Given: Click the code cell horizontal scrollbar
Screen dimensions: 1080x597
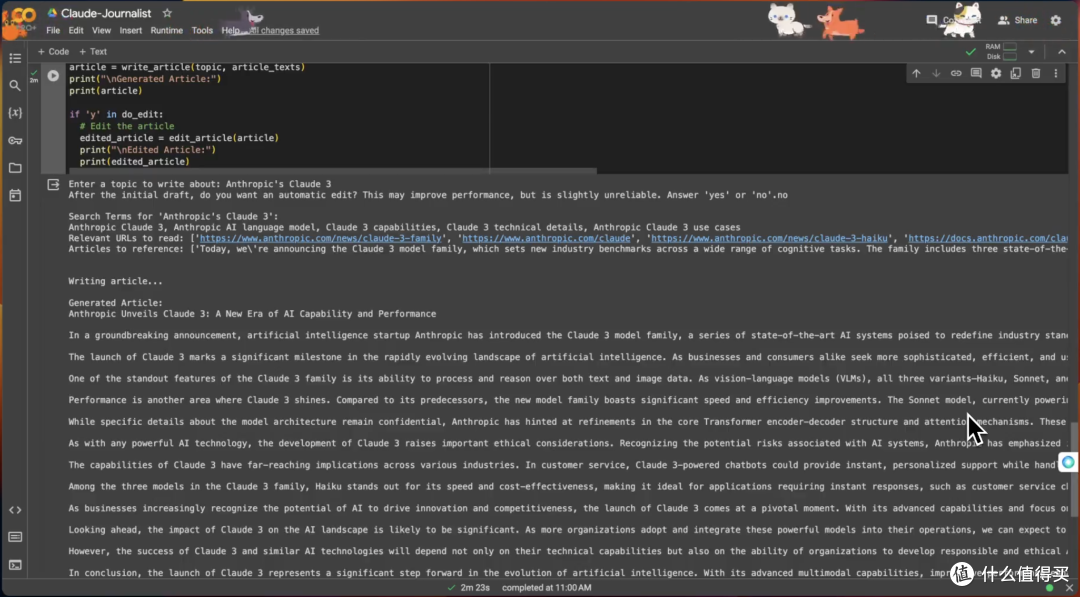Looking at the screenshot, I should (x=332, y=170).
